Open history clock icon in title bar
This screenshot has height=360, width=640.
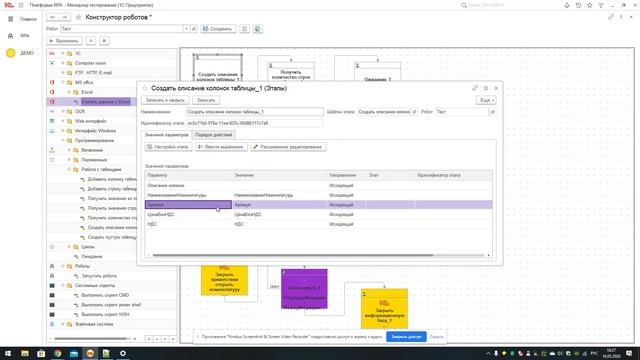(578, 5)
